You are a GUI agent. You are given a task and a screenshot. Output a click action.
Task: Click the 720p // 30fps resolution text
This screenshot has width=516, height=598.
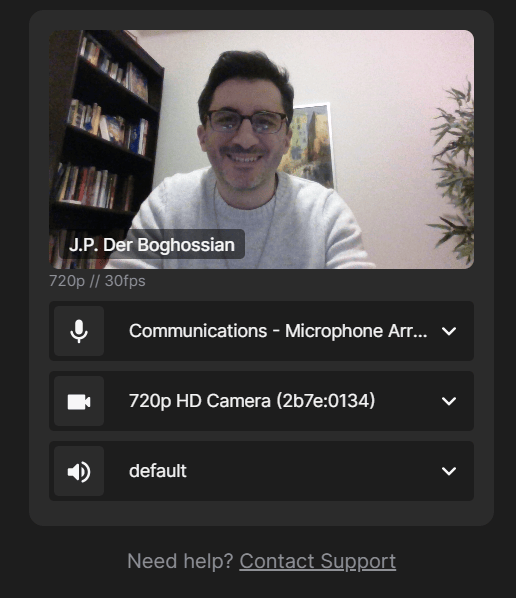click(x=97, y=281)
